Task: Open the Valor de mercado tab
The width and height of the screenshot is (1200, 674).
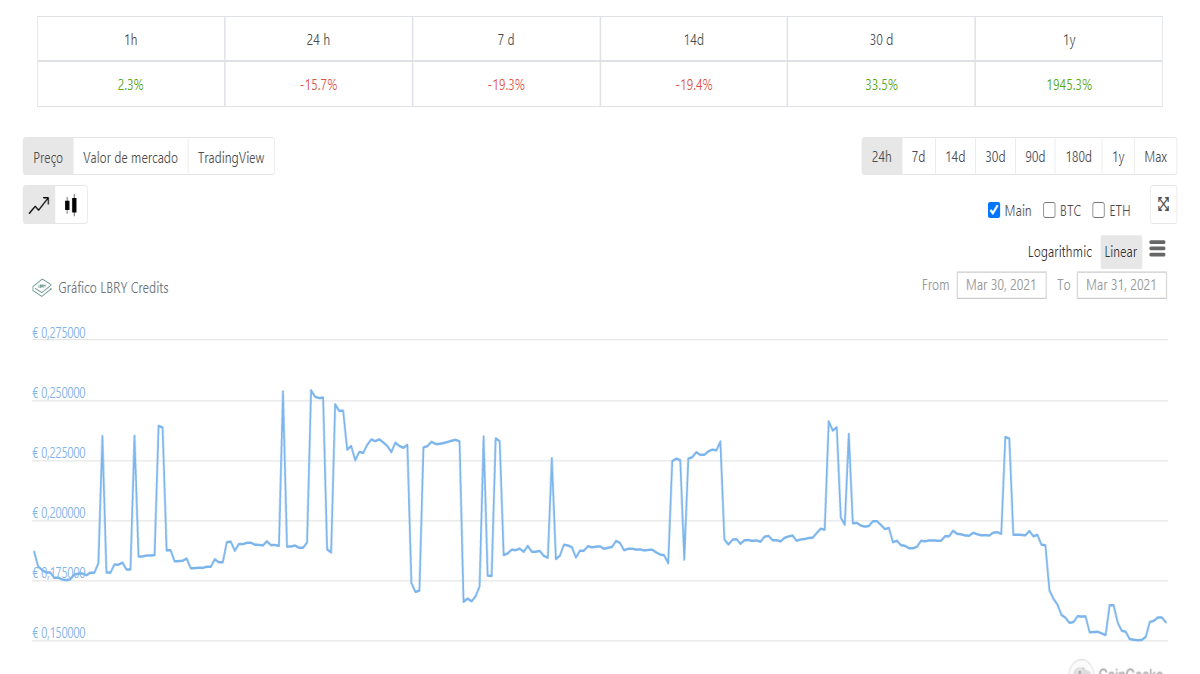Action: point(130,157)
